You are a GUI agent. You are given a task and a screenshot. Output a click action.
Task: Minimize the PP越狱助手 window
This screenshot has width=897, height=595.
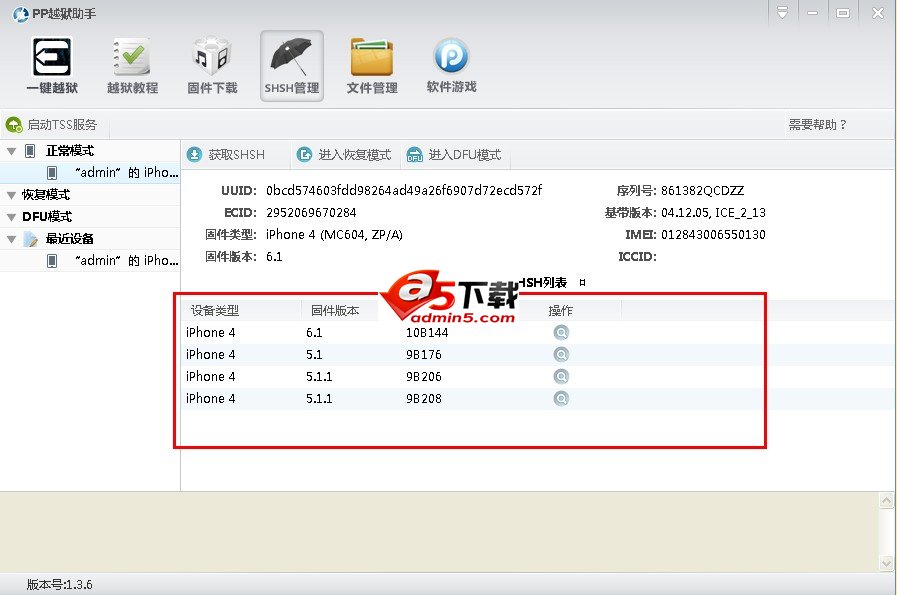pyautogui.click(x=812, y=13)
